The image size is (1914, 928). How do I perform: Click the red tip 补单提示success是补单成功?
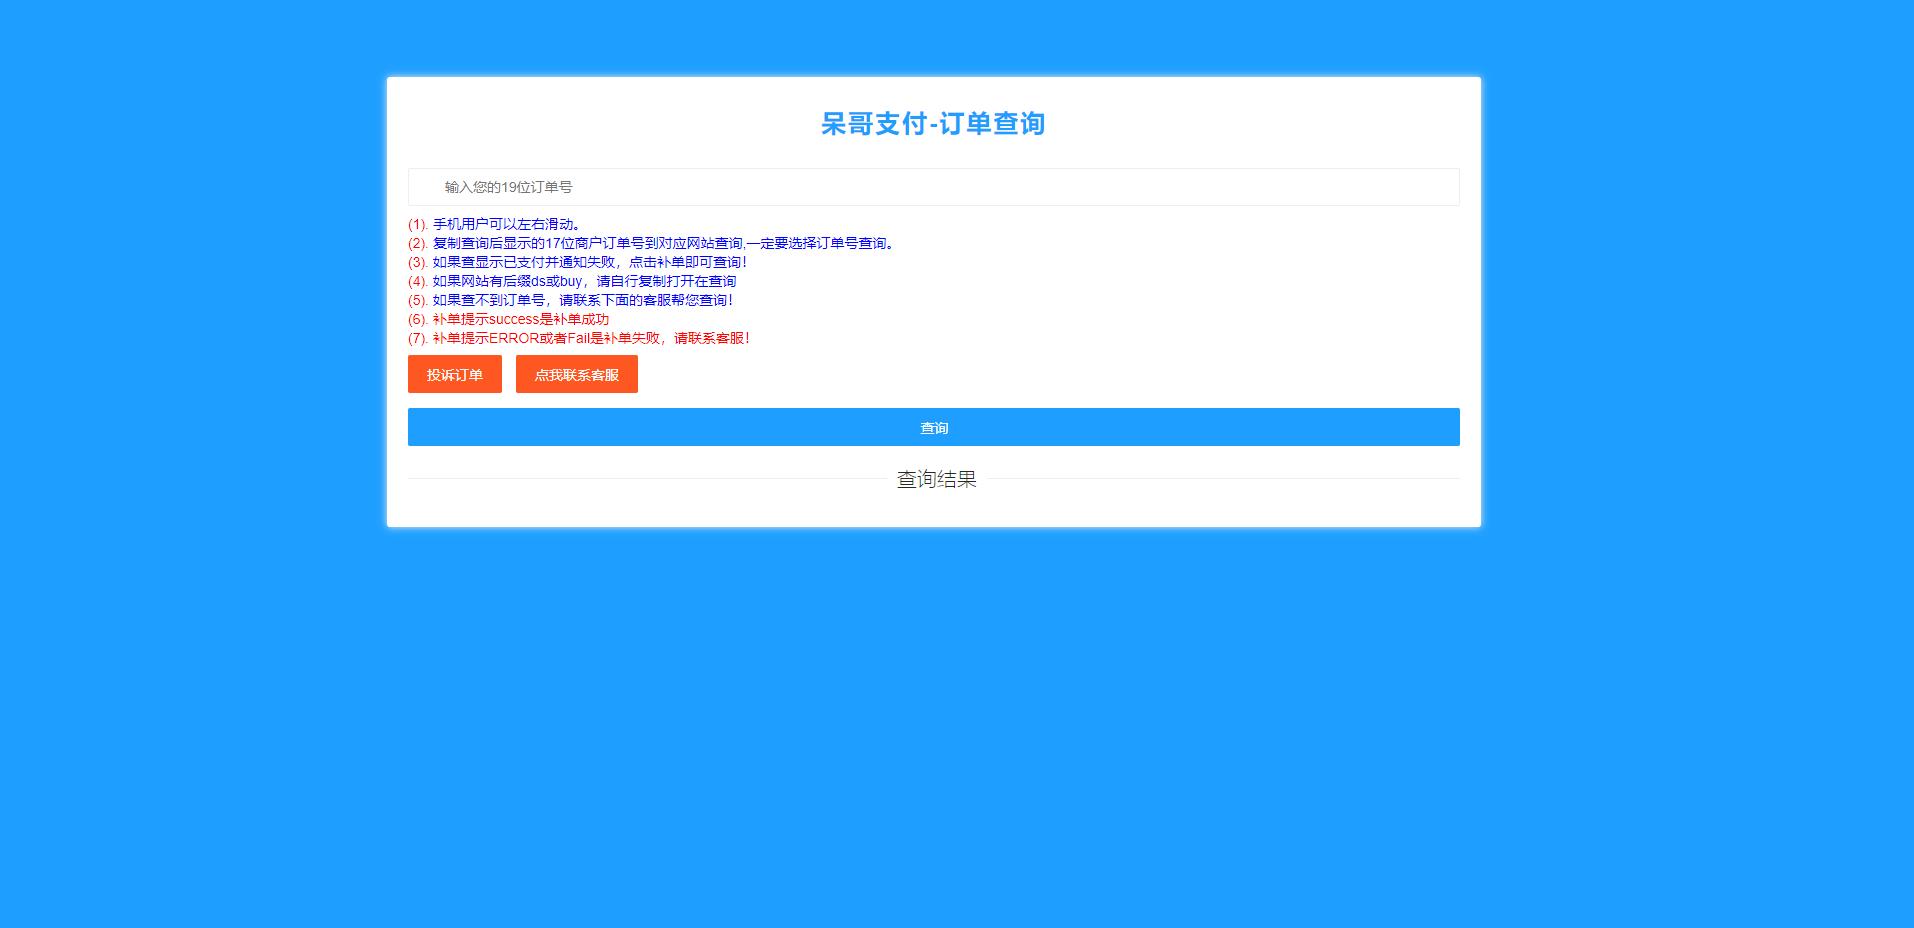click(520, 320)
